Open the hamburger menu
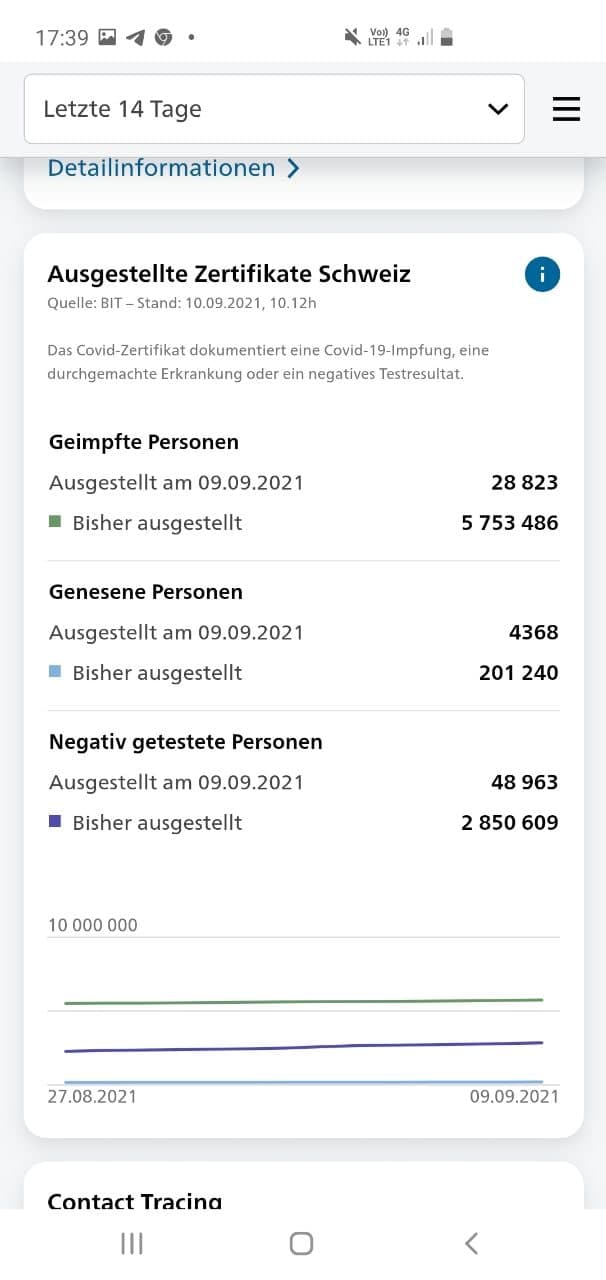 click(x=566, y=109)
